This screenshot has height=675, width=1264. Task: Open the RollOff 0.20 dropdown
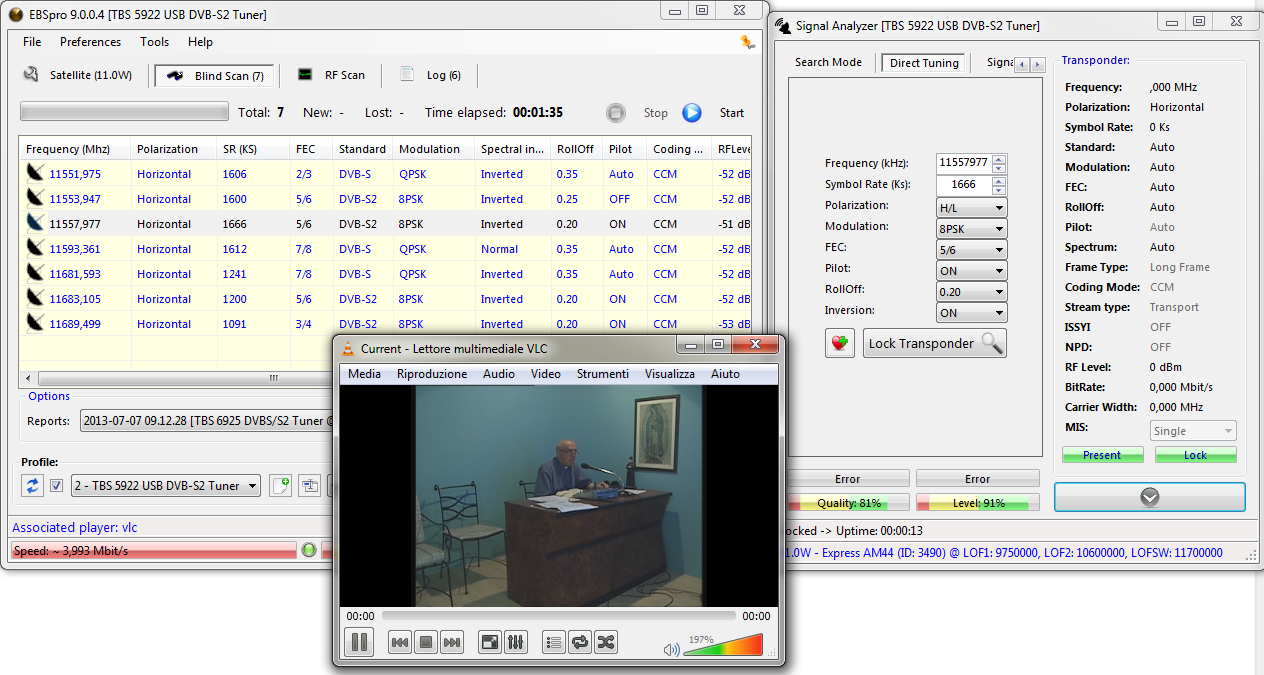click(971, 291)
